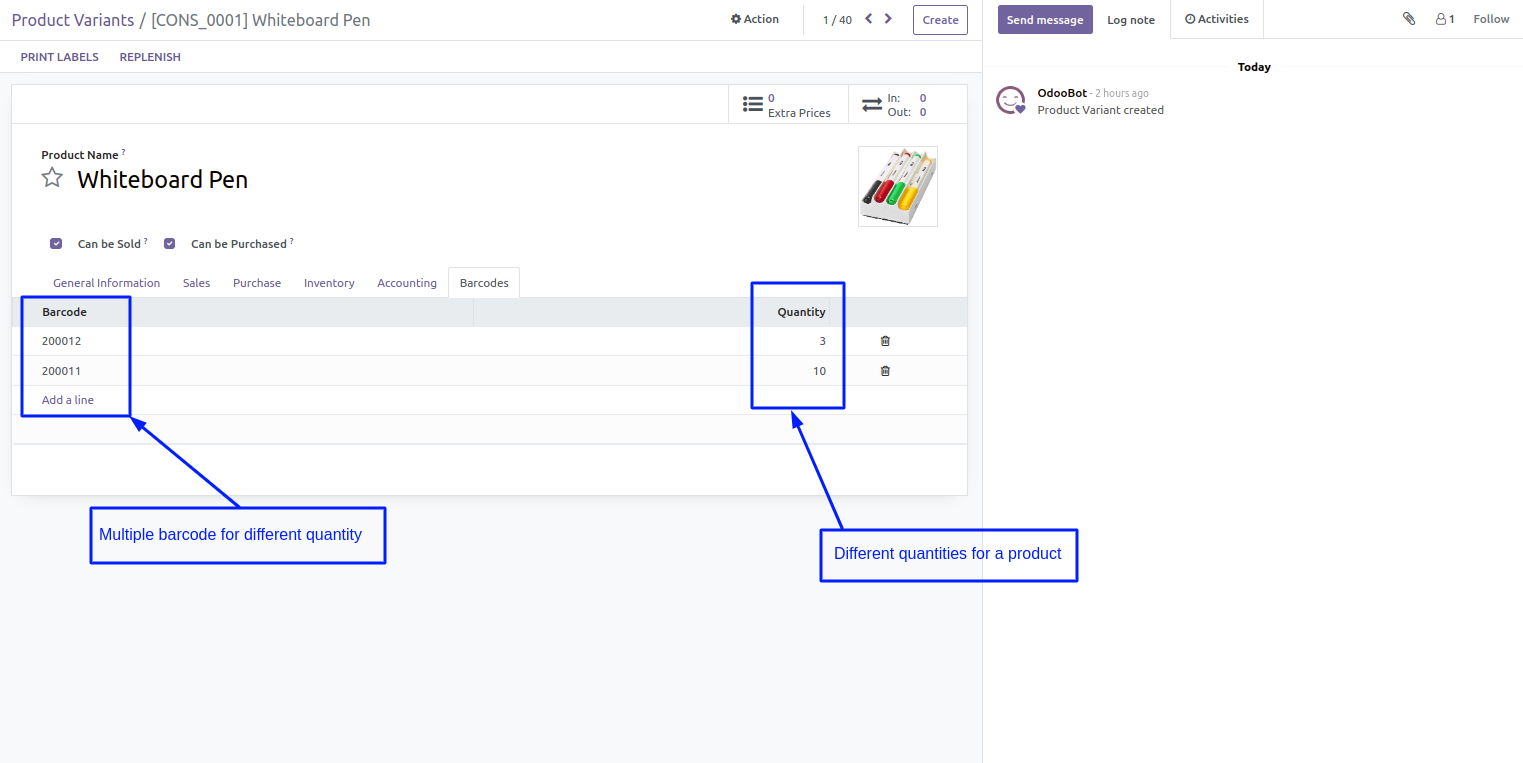Screen dimensions: 1523x763
Task: Switch to the Accounting tab
Action: click(x=406, y=283)
